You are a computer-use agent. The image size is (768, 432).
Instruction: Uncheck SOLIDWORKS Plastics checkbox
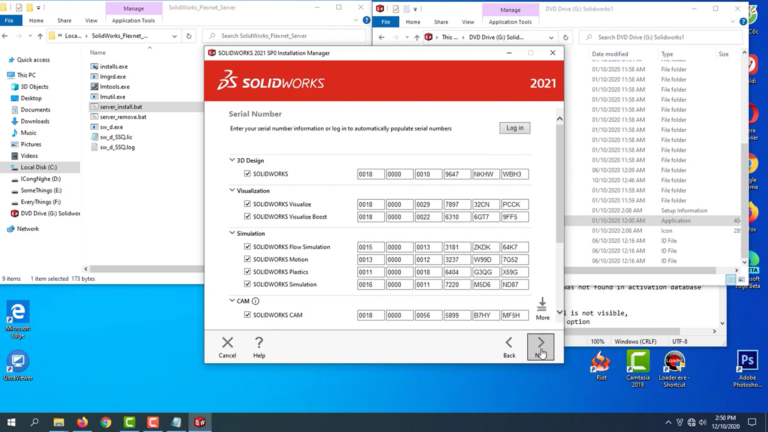click(247, 272)
